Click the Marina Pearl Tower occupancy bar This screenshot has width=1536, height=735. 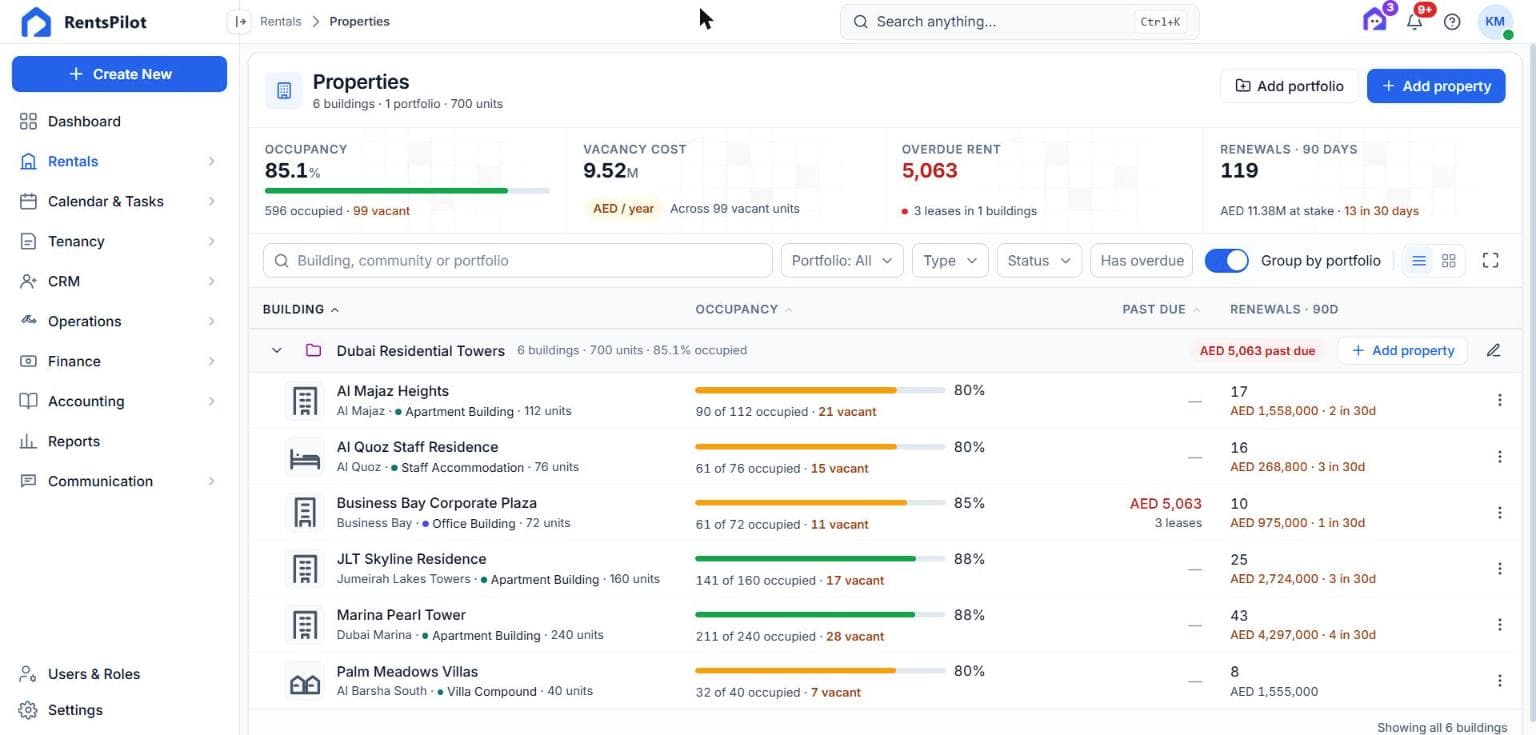click(x=820, y=614)
